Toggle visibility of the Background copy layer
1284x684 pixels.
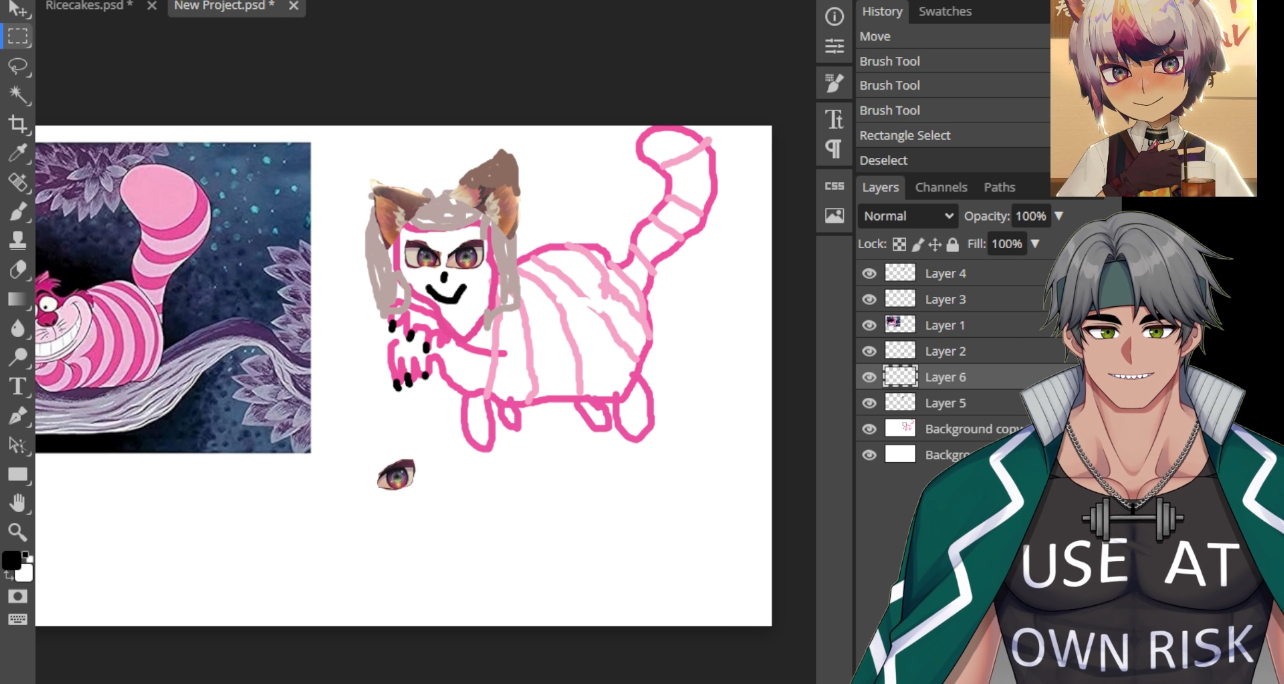point(869,429)
